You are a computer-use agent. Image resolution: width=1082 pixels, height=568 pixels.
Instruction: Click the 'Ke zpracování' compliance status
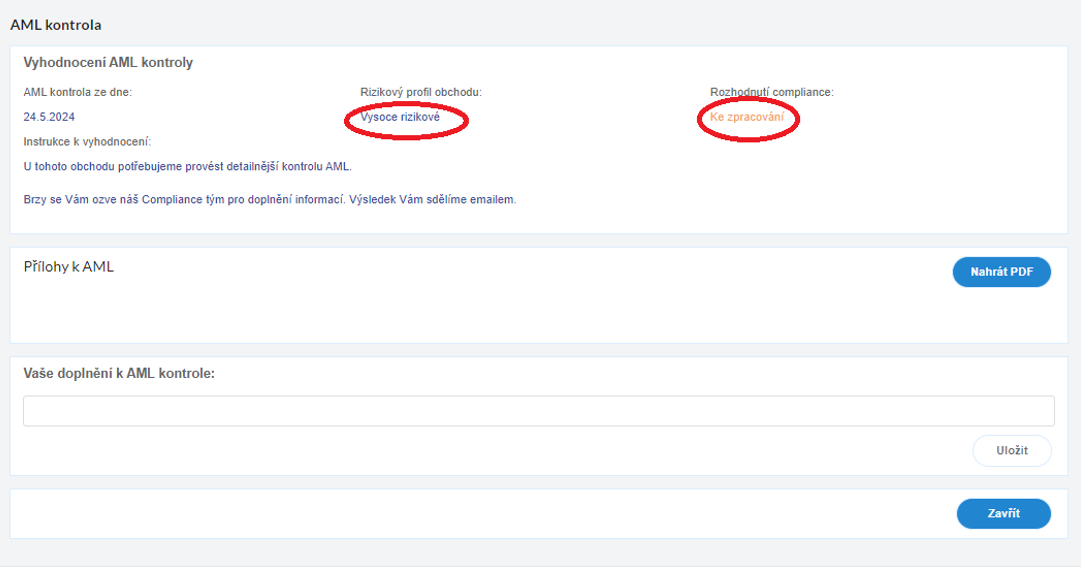(747, 117)
